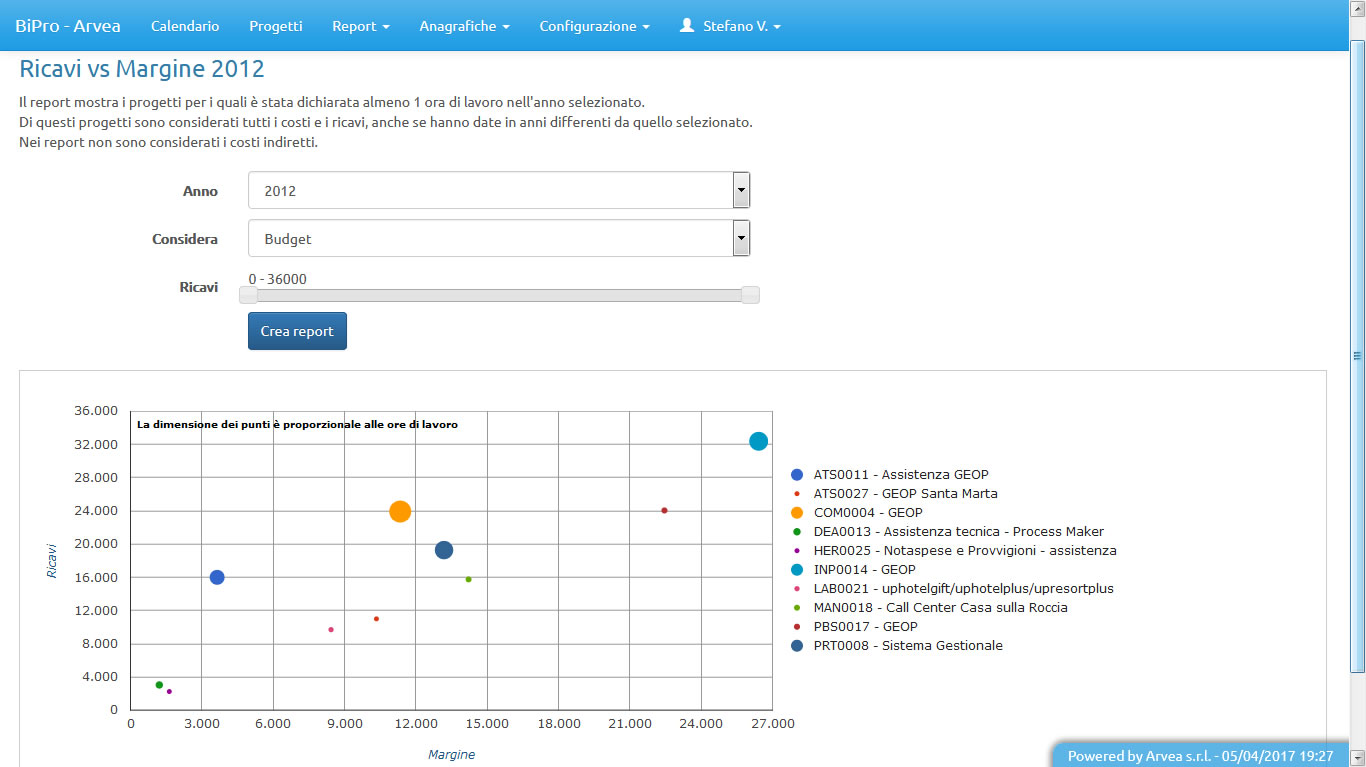Click the right handle of Ricavi slider
This screenshot has height=767, width=1366.
point(750,295)
